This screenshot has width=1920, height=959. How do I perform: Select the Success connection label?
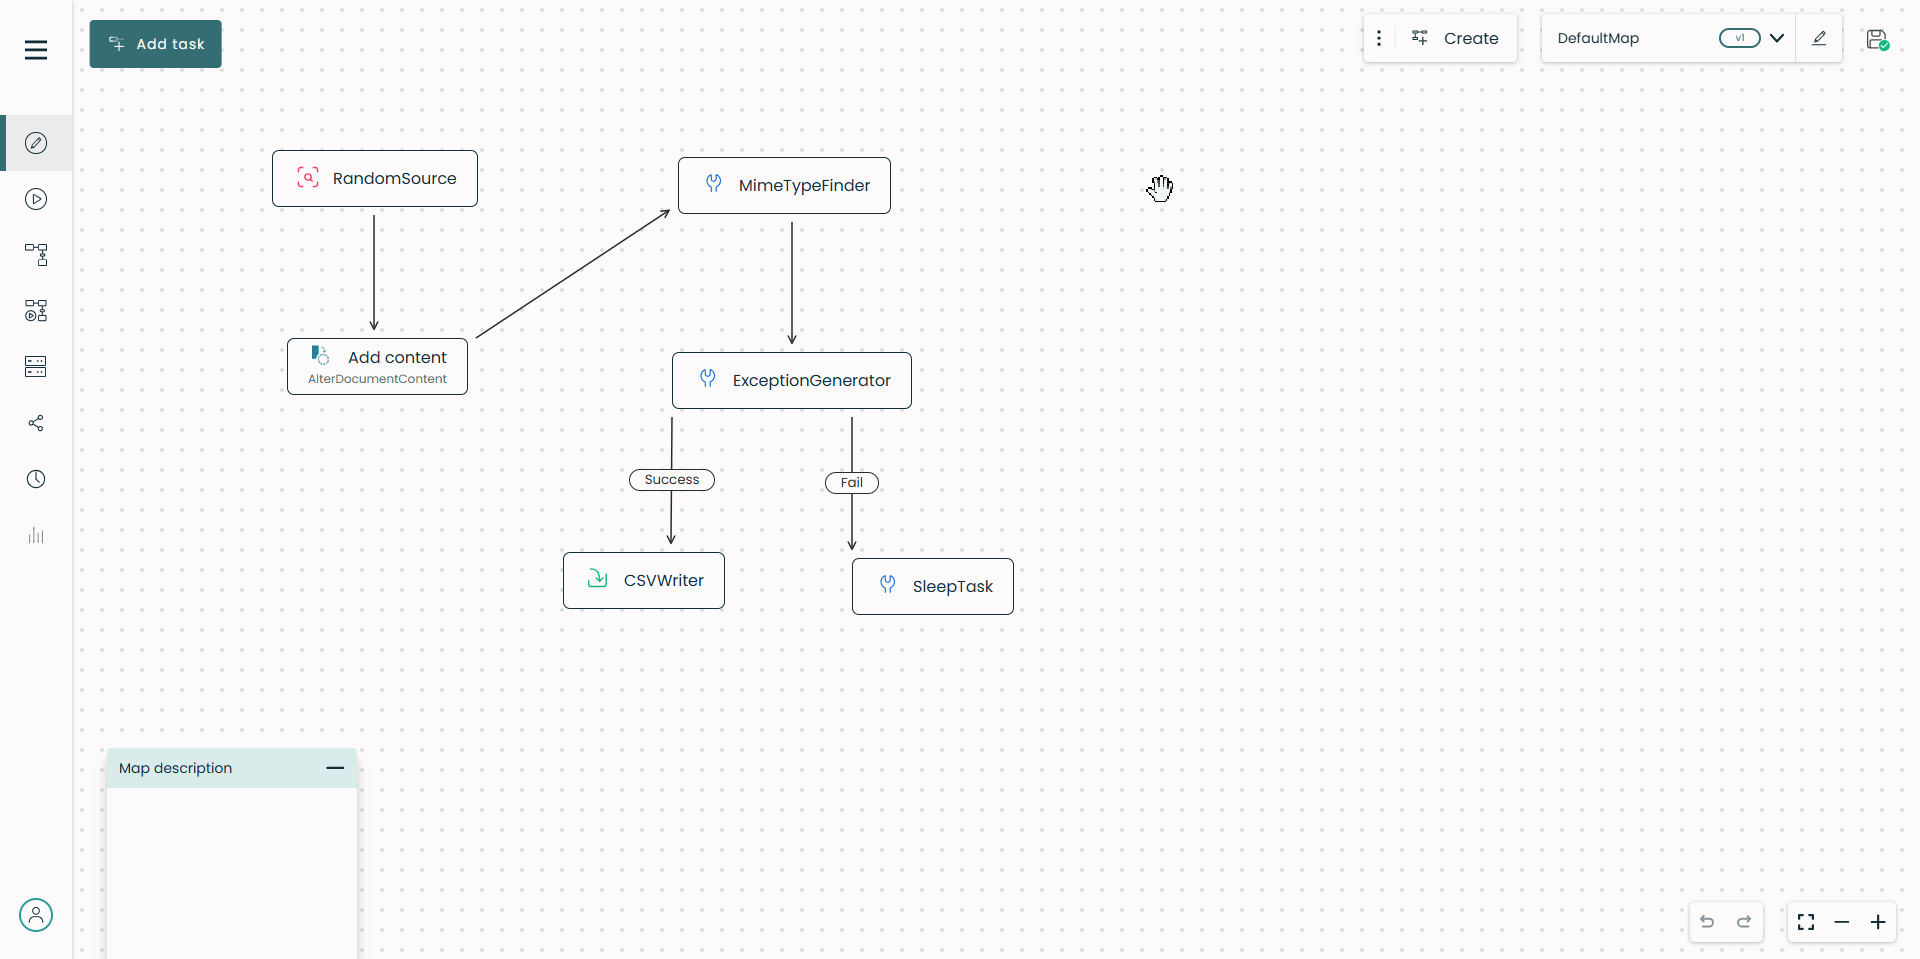pos(672,480)
